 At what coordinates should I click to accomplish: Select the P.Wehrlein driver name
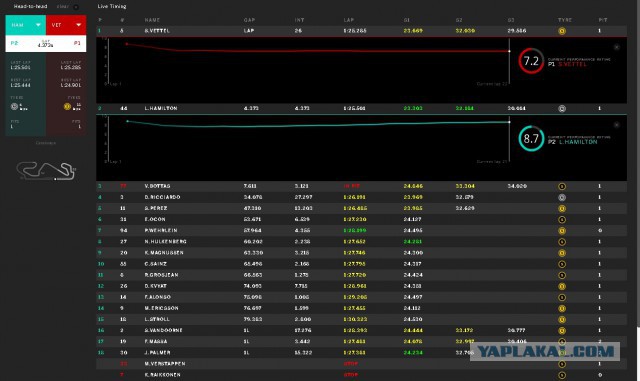click(161, 230)
